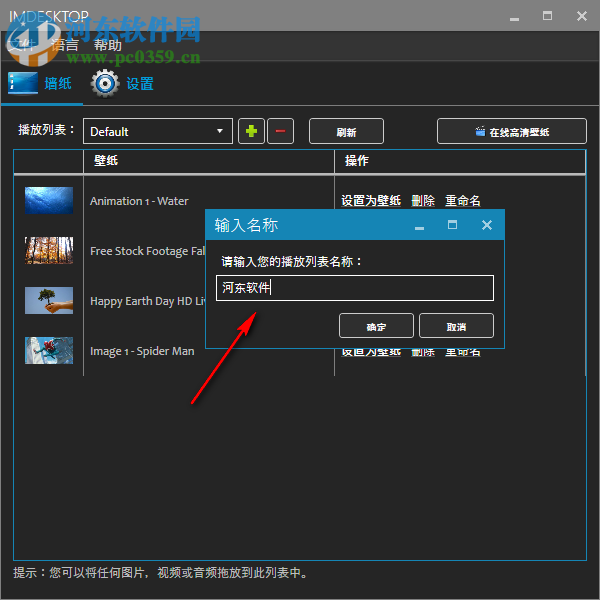The image size is (600, 600).
Task: Select the forest footage thumbnail
Action: [49, 251]
